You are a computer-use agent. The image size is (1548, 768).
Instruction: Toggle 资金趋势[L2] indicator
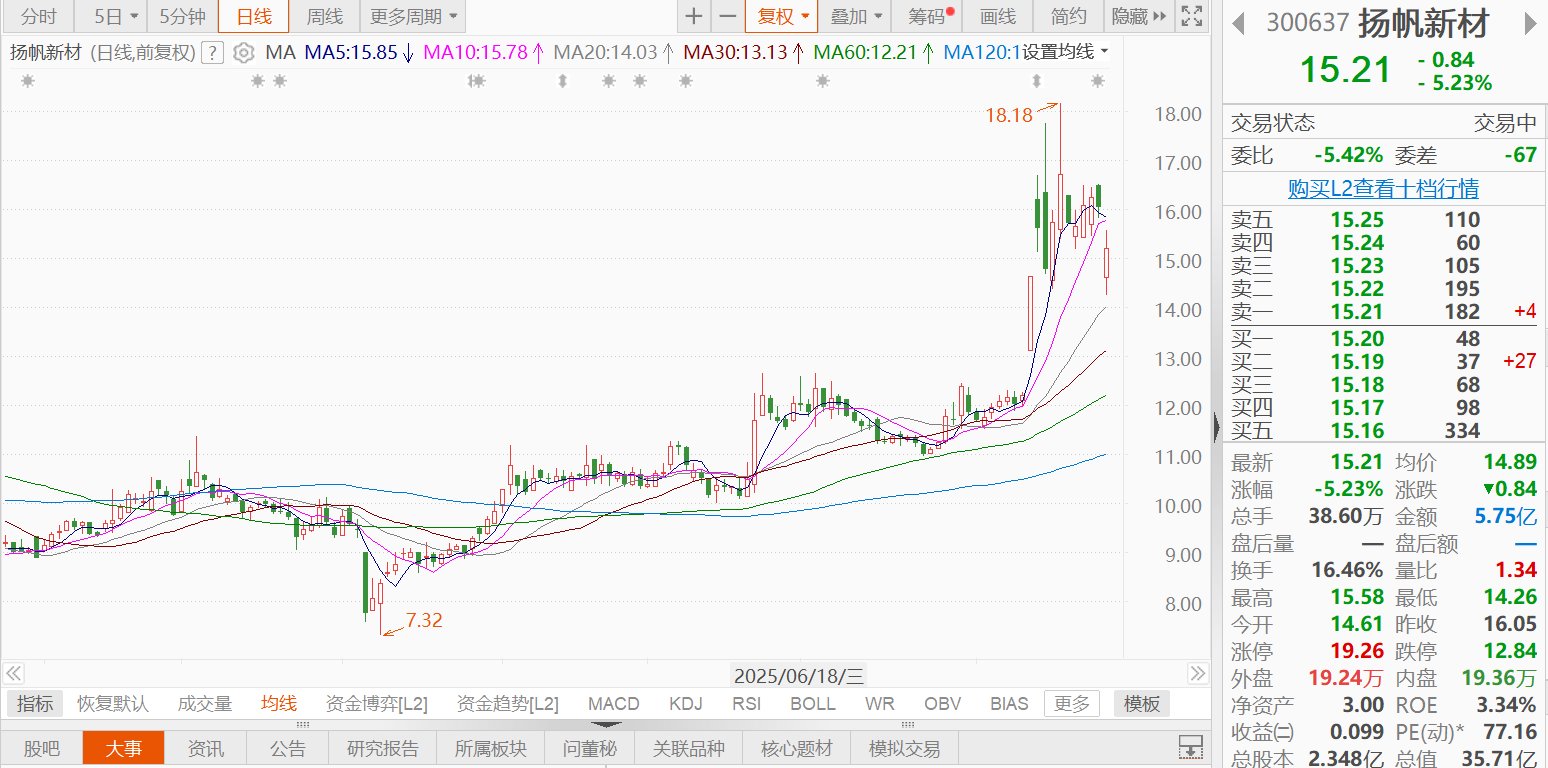507,704
